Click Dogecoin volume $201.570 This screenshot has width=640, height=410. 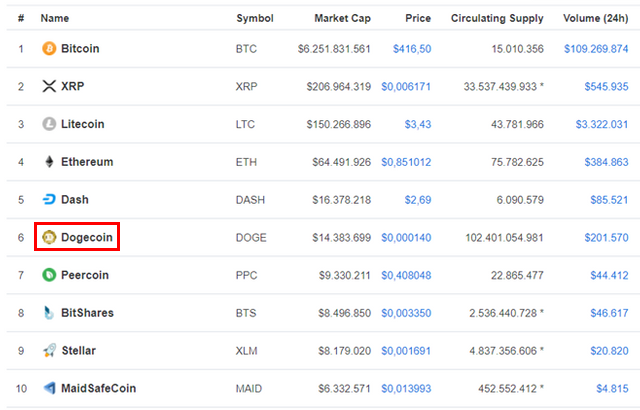[x=606, y=238]
